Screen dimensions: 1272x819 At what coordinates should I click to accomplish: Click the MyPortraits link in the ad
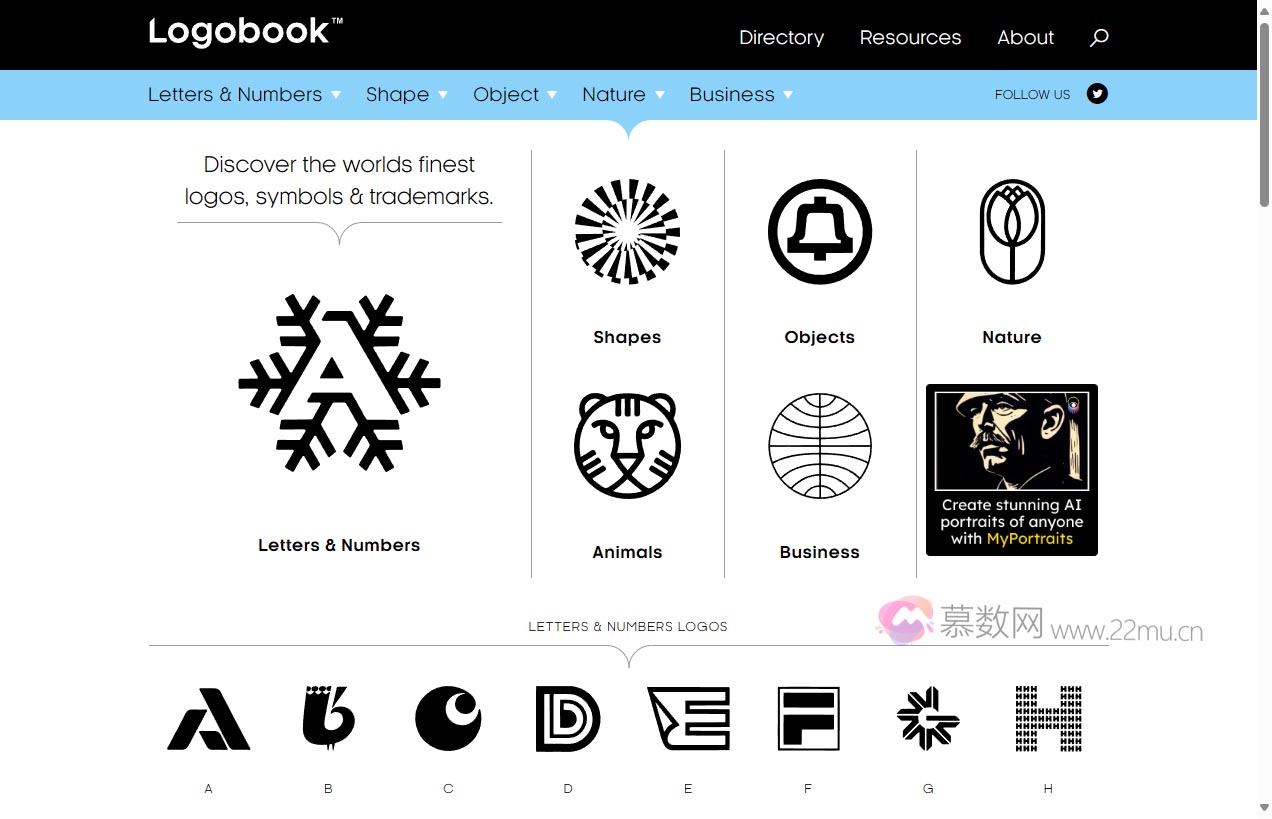1031,537
